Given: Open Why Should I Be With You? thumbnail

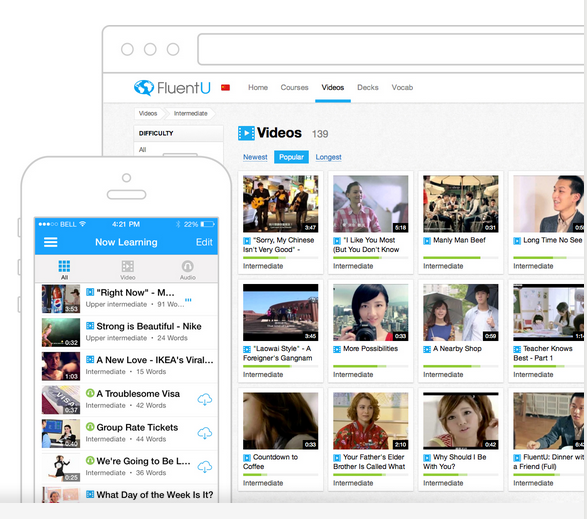Looking at the screenshot, I should (460, 421).
